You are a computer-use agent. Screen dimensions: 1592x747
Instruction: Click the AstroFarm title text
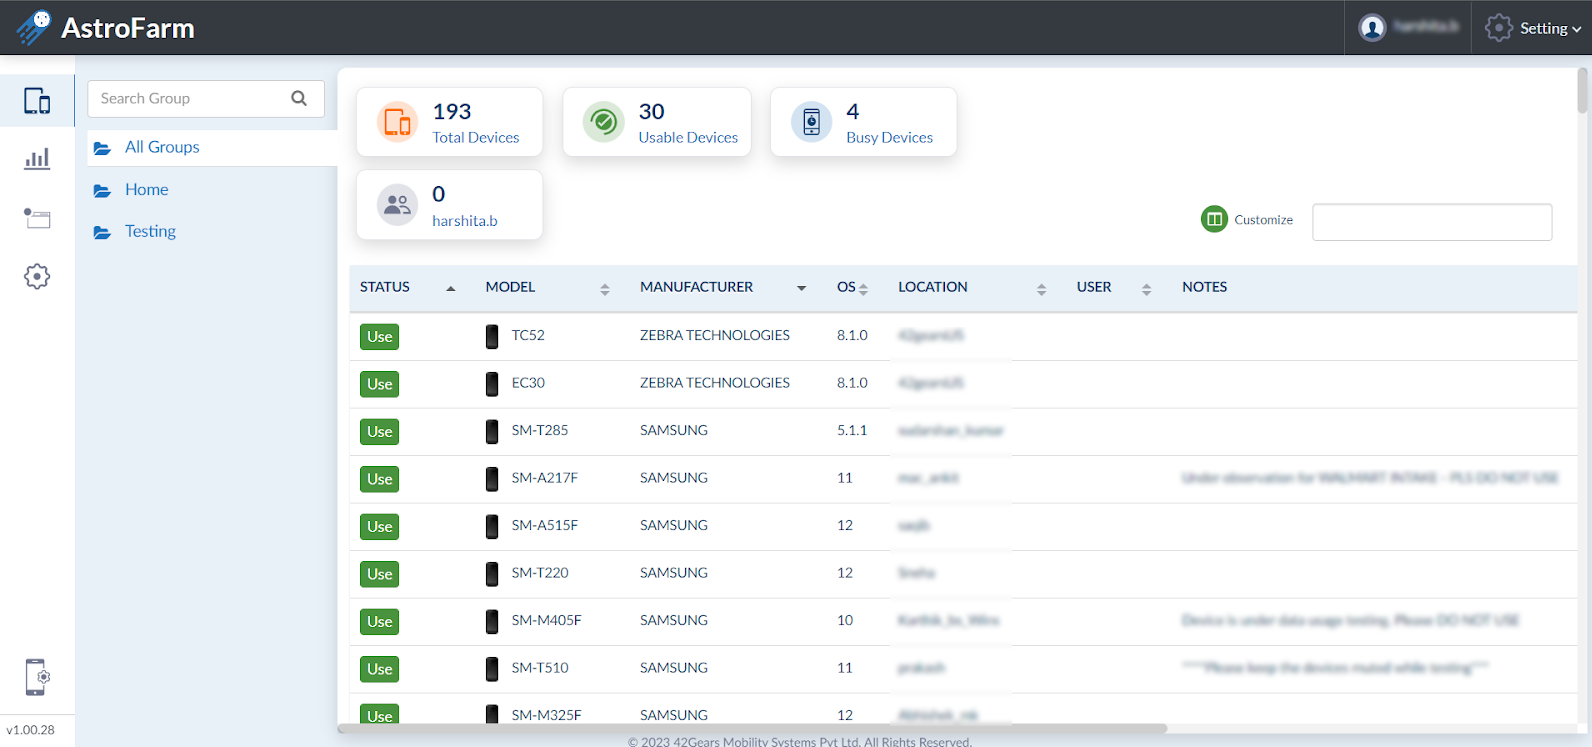click(x=128, y=28)
